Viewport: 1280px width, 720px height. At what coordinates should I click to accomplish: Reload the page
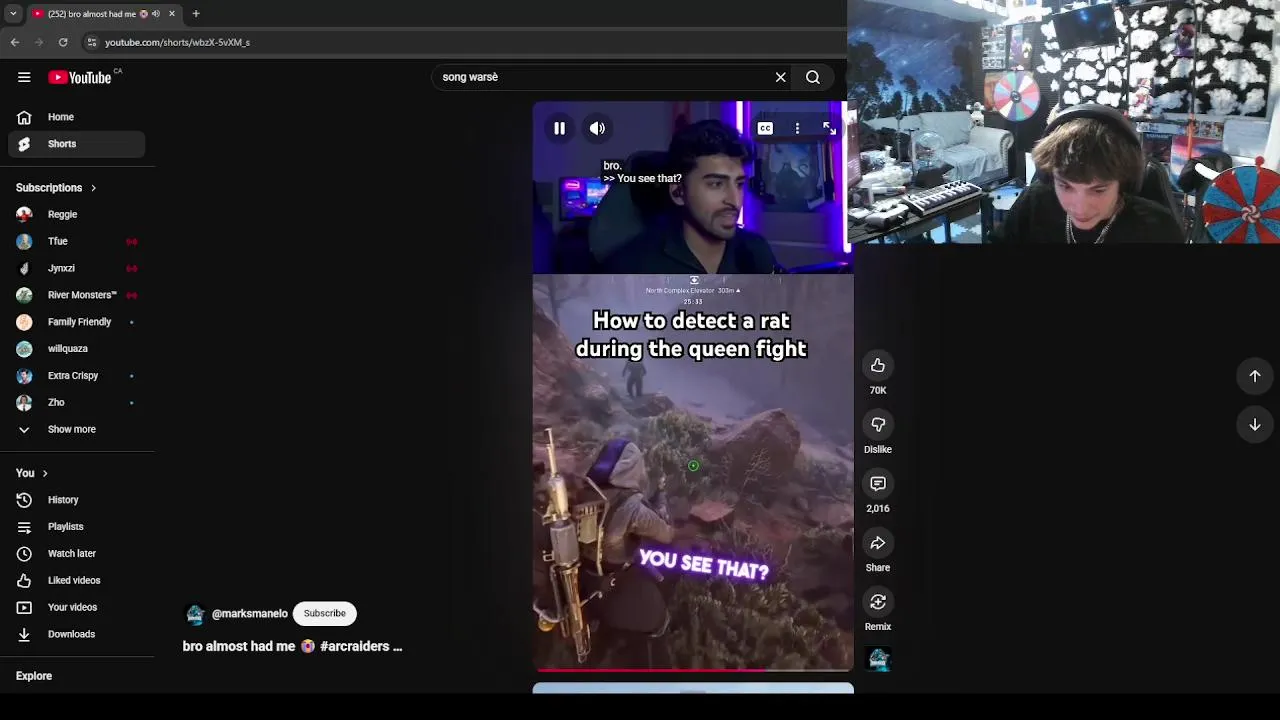pyautogui.click(x=63, y=42)
